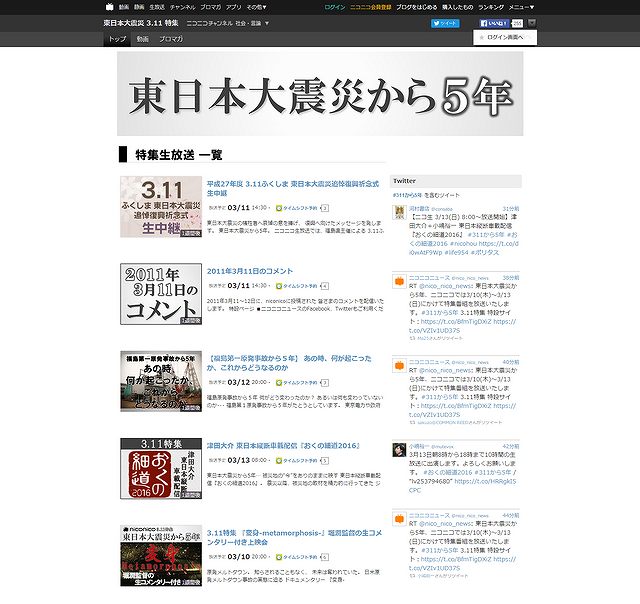
Task: Expand the メニュー▼ dropdown
Action: (521, 7)
